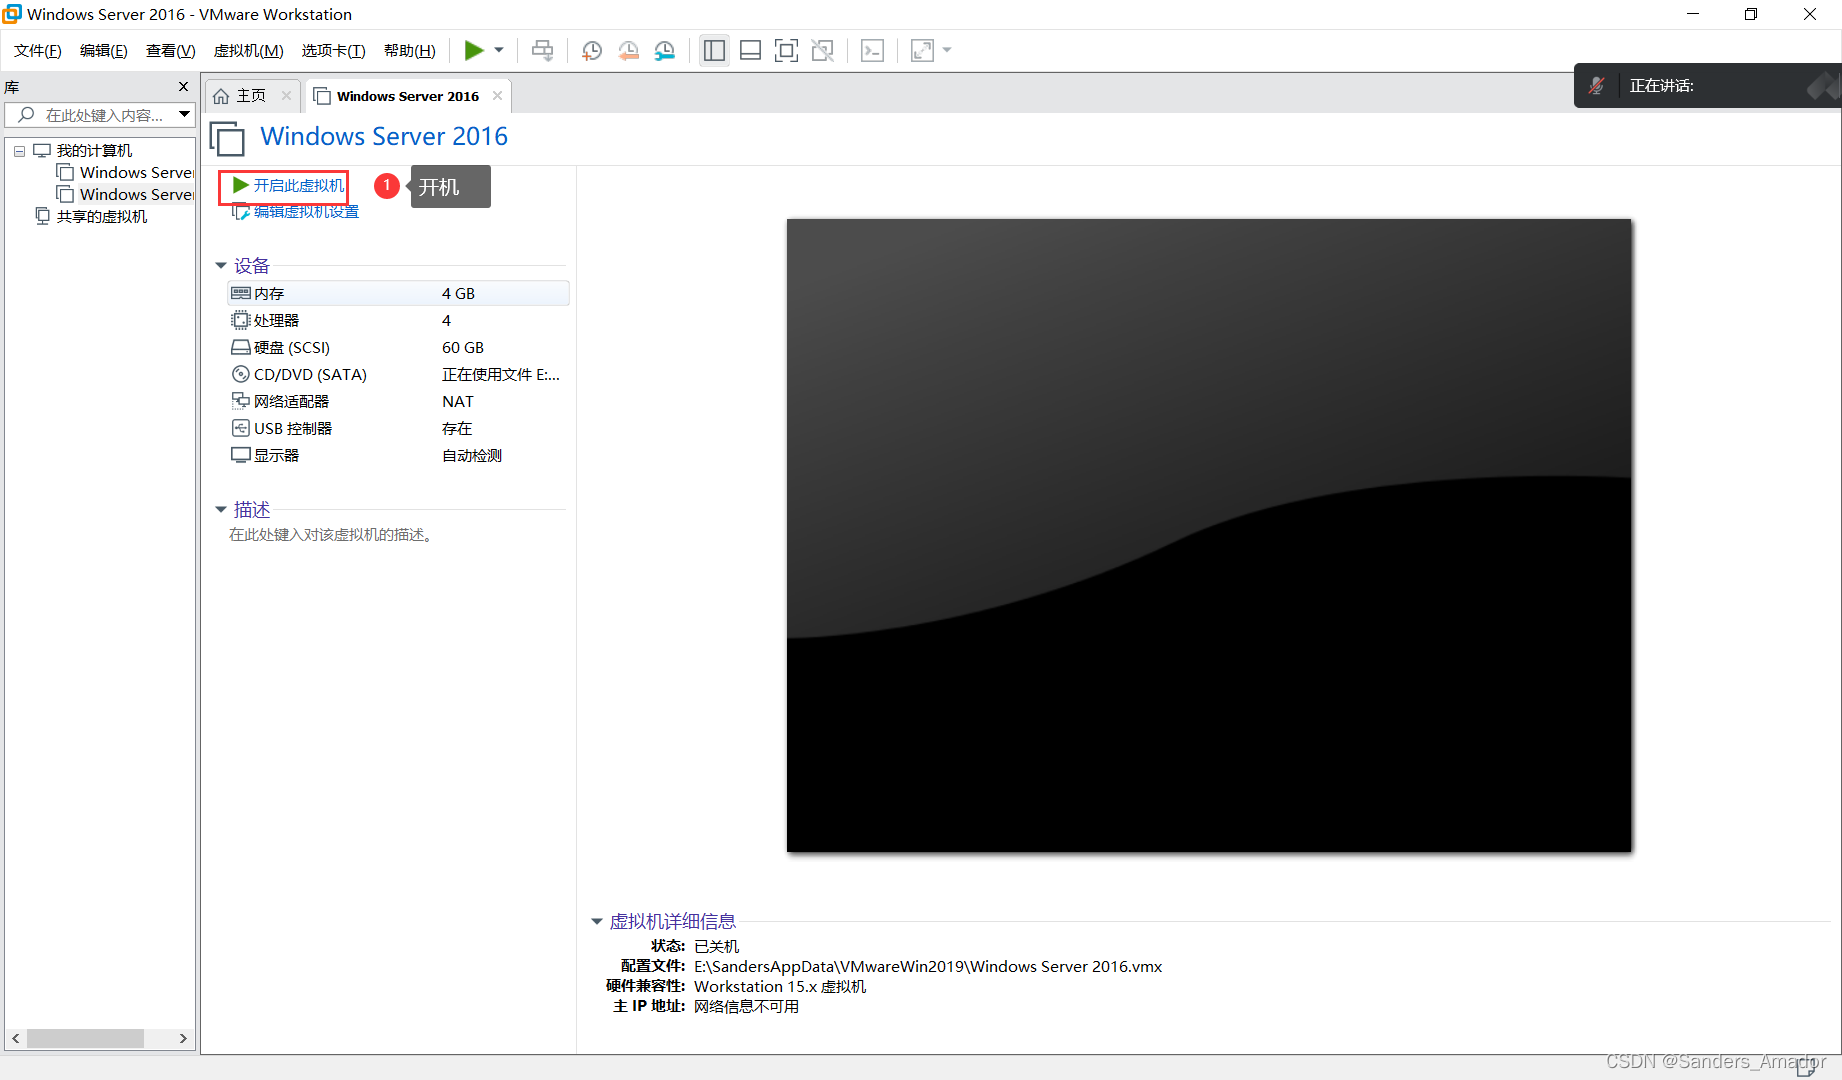1842x1080 pixels.
Task: Close the library panel
Action: click(183, 87)
